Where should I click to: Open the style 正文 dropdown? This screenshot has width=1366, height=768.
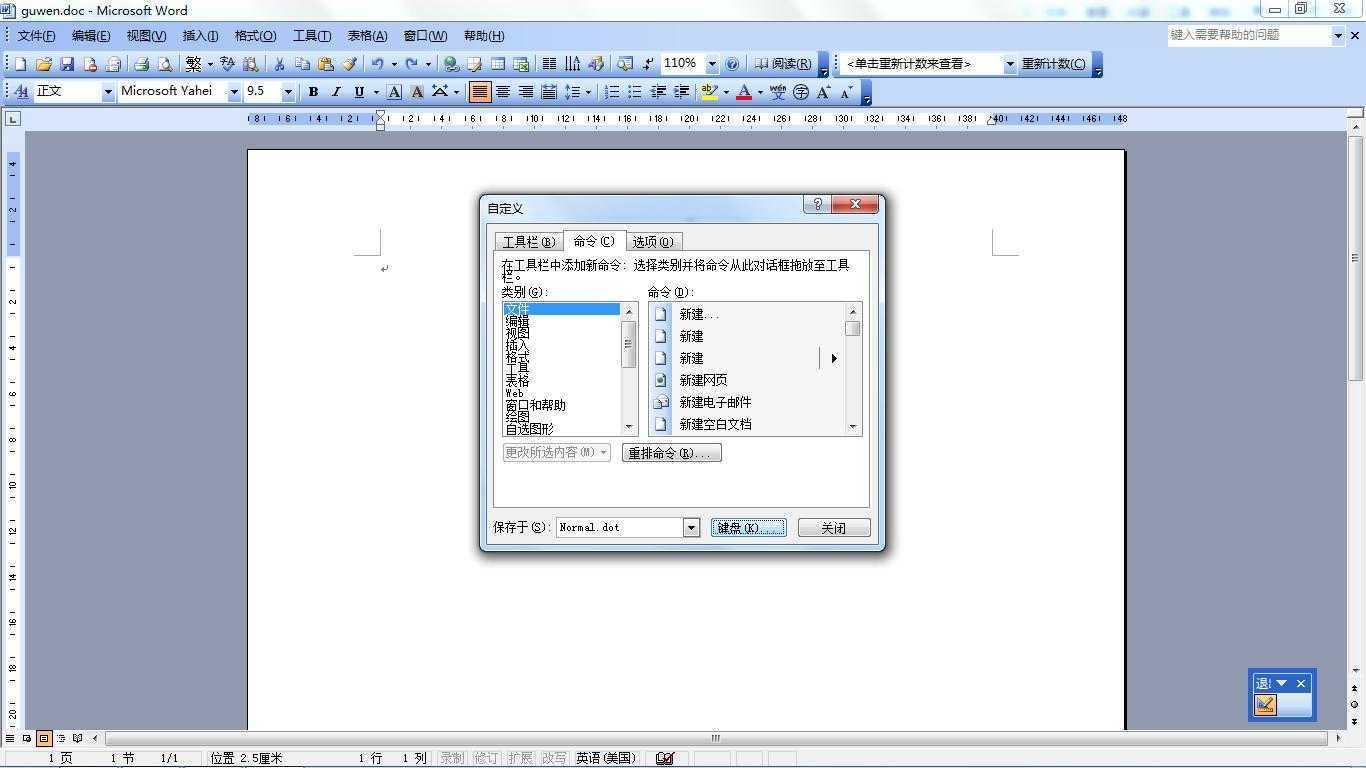(108, 92)
